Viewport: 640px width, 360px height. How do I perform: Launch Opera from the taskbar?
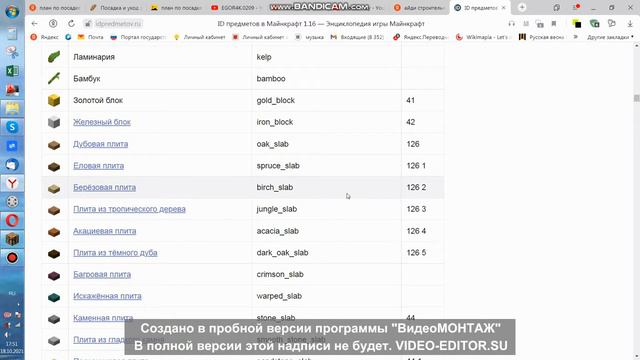pos(12,220)
